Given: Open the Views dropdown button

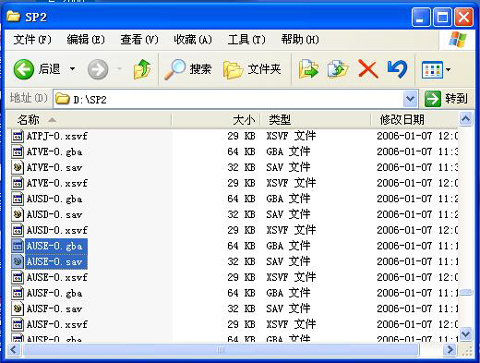Looking at the screenshot, I should [436, 70].
